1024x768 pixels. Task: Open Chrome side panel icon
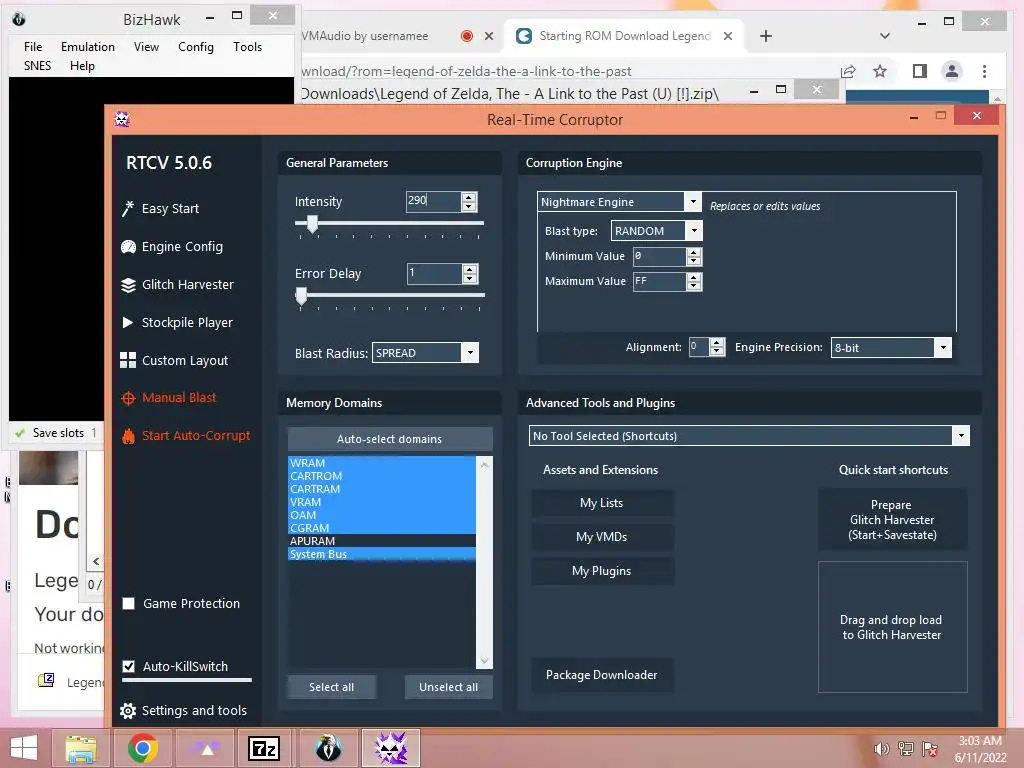tap(920, 71)
